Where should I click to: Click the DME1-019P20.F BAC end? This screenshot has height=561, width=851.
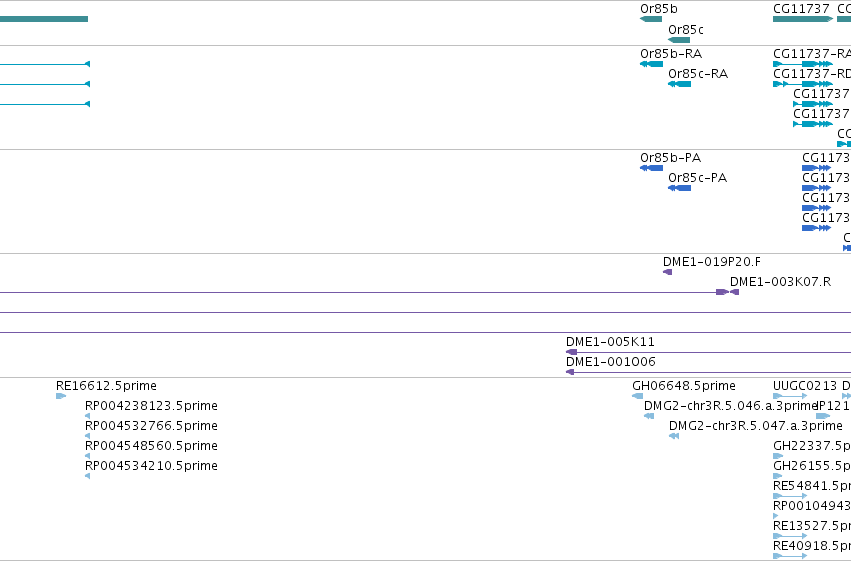(668, 272)
